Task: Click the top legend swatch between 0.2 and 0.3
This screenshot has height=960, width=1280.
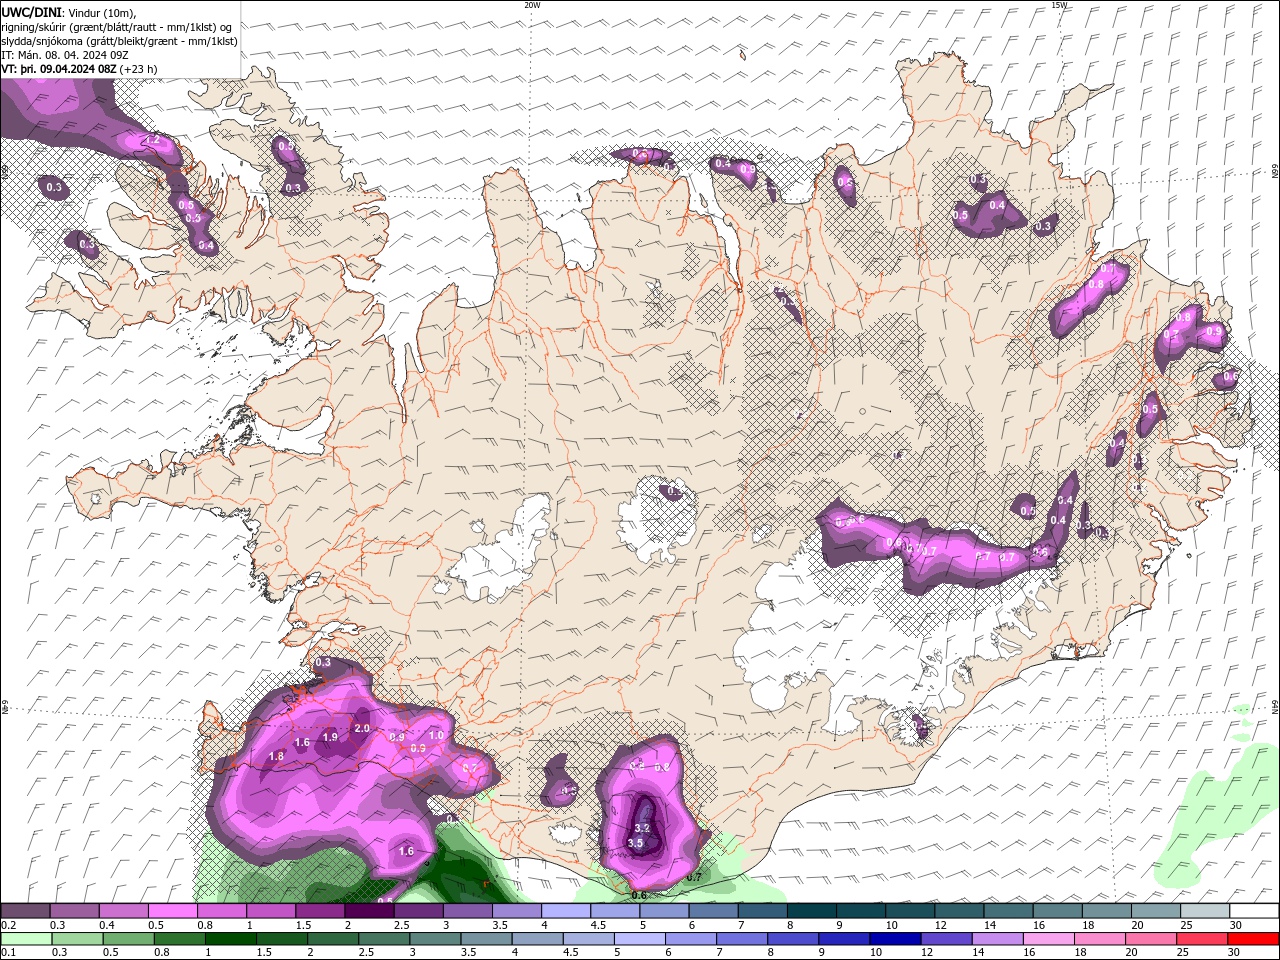Action: pyautogui.click(x=25, y=911)
